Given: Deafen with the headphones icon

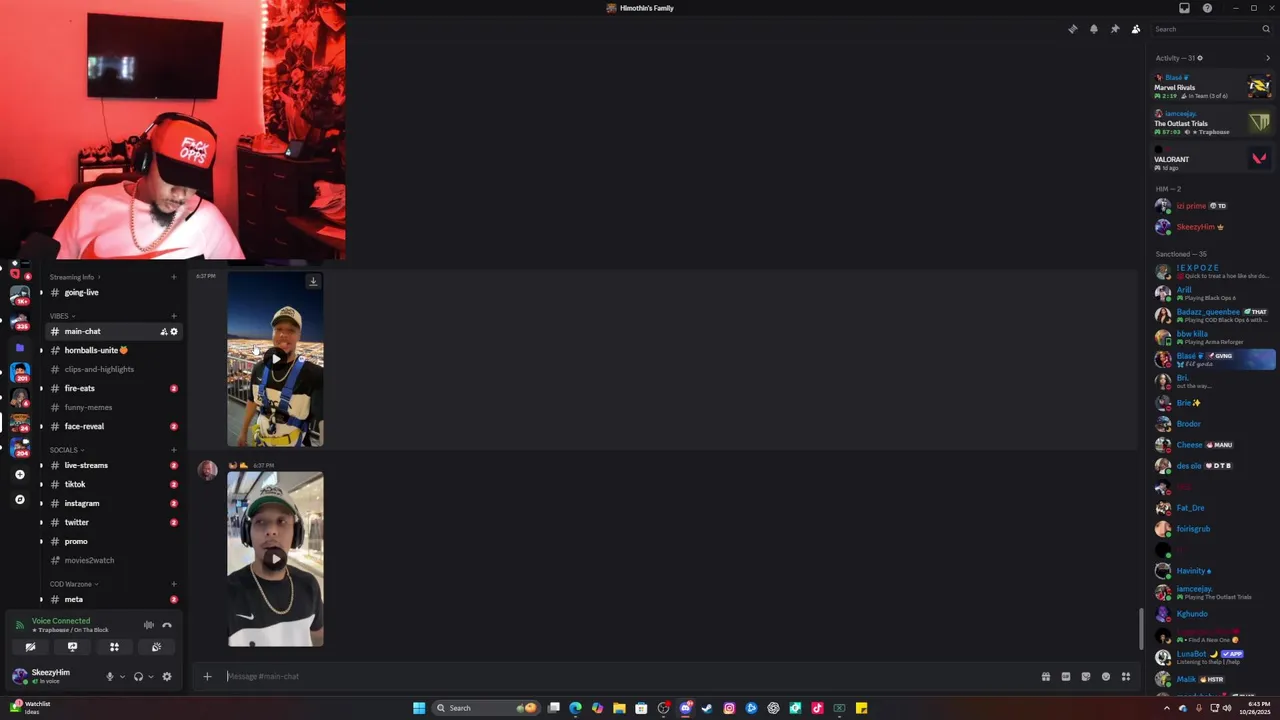Looking at the screenshot, I should pos(138,677).
